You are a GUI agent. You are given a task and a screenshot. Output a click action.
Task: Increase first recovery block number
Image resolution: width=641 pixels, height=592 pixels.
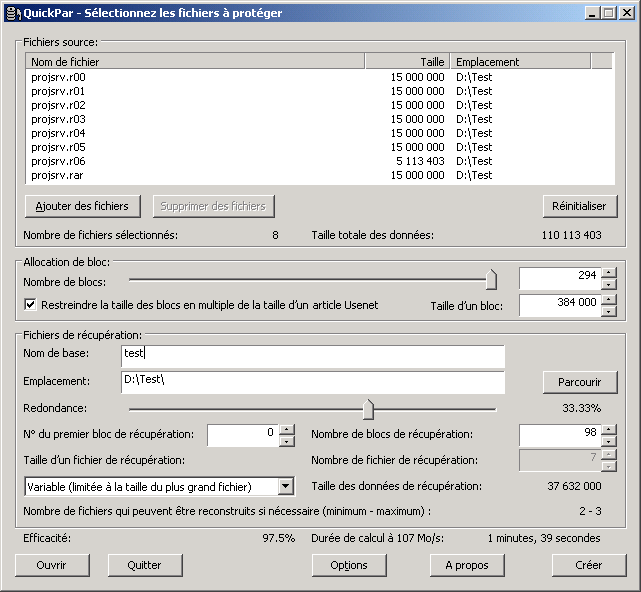(x=287, y=430)
